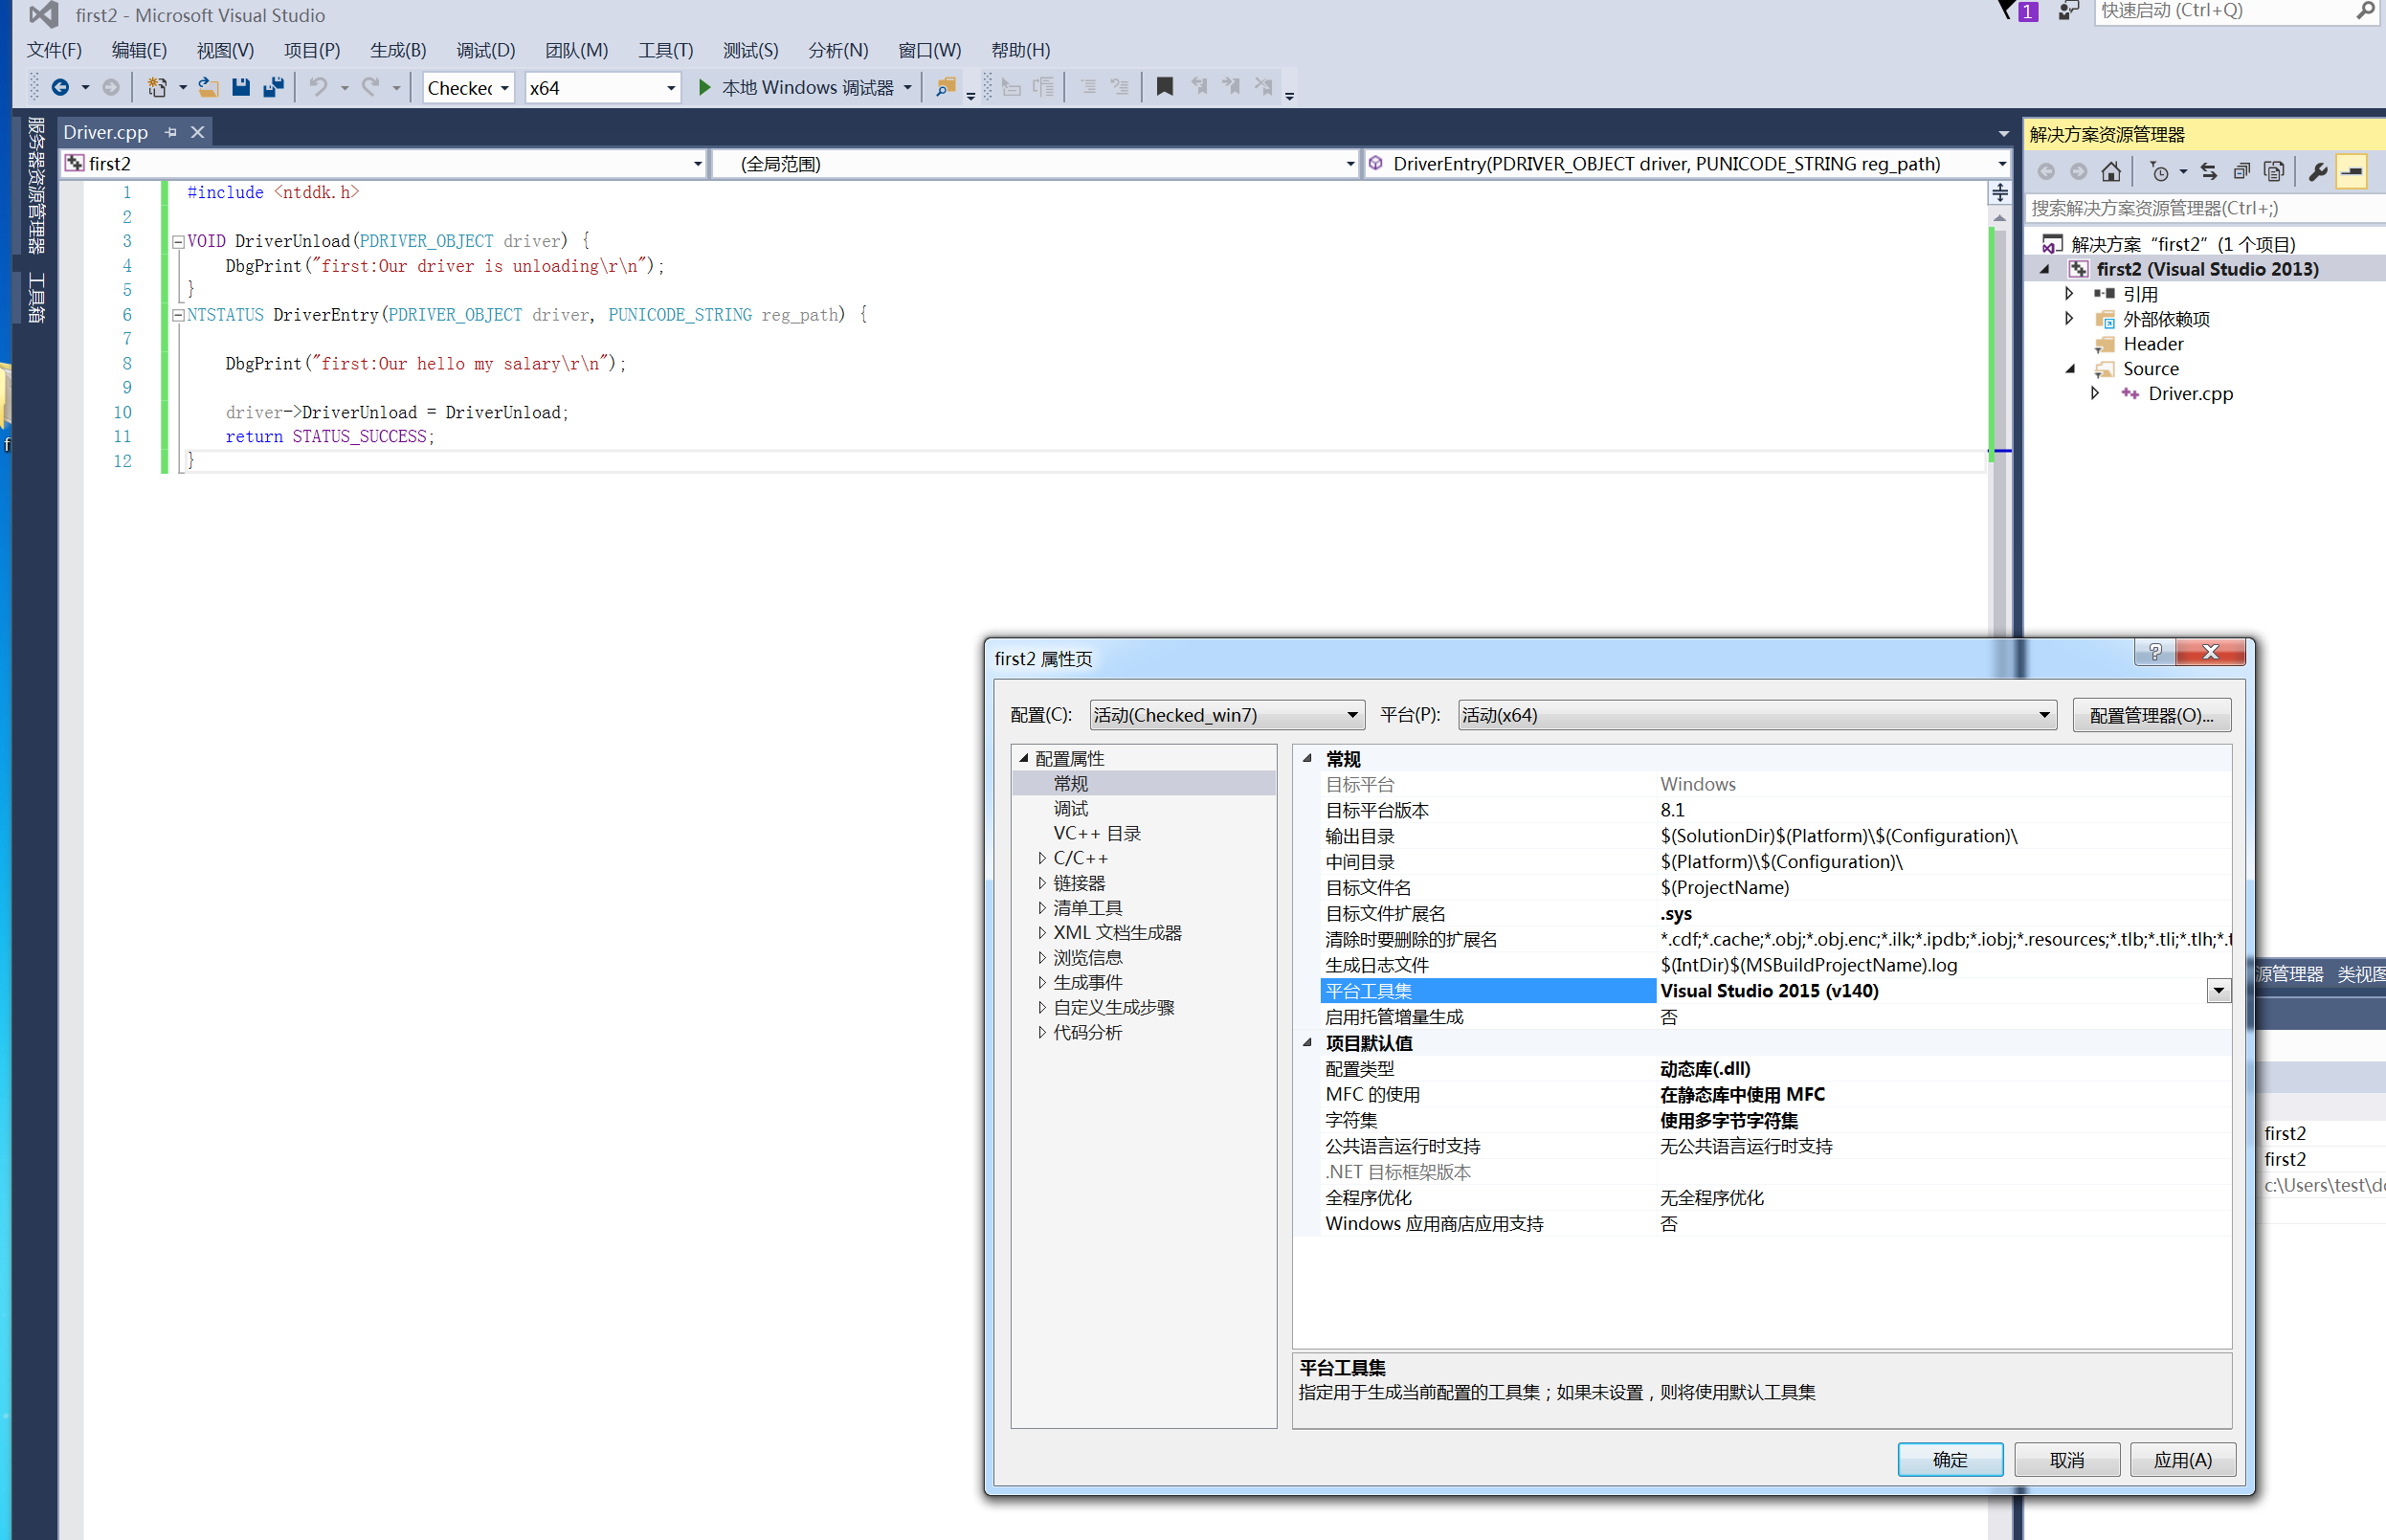2386x1540 pixels.
Task: Open the 配置(C) configuration combo box
Action: tap(1226, 715)
